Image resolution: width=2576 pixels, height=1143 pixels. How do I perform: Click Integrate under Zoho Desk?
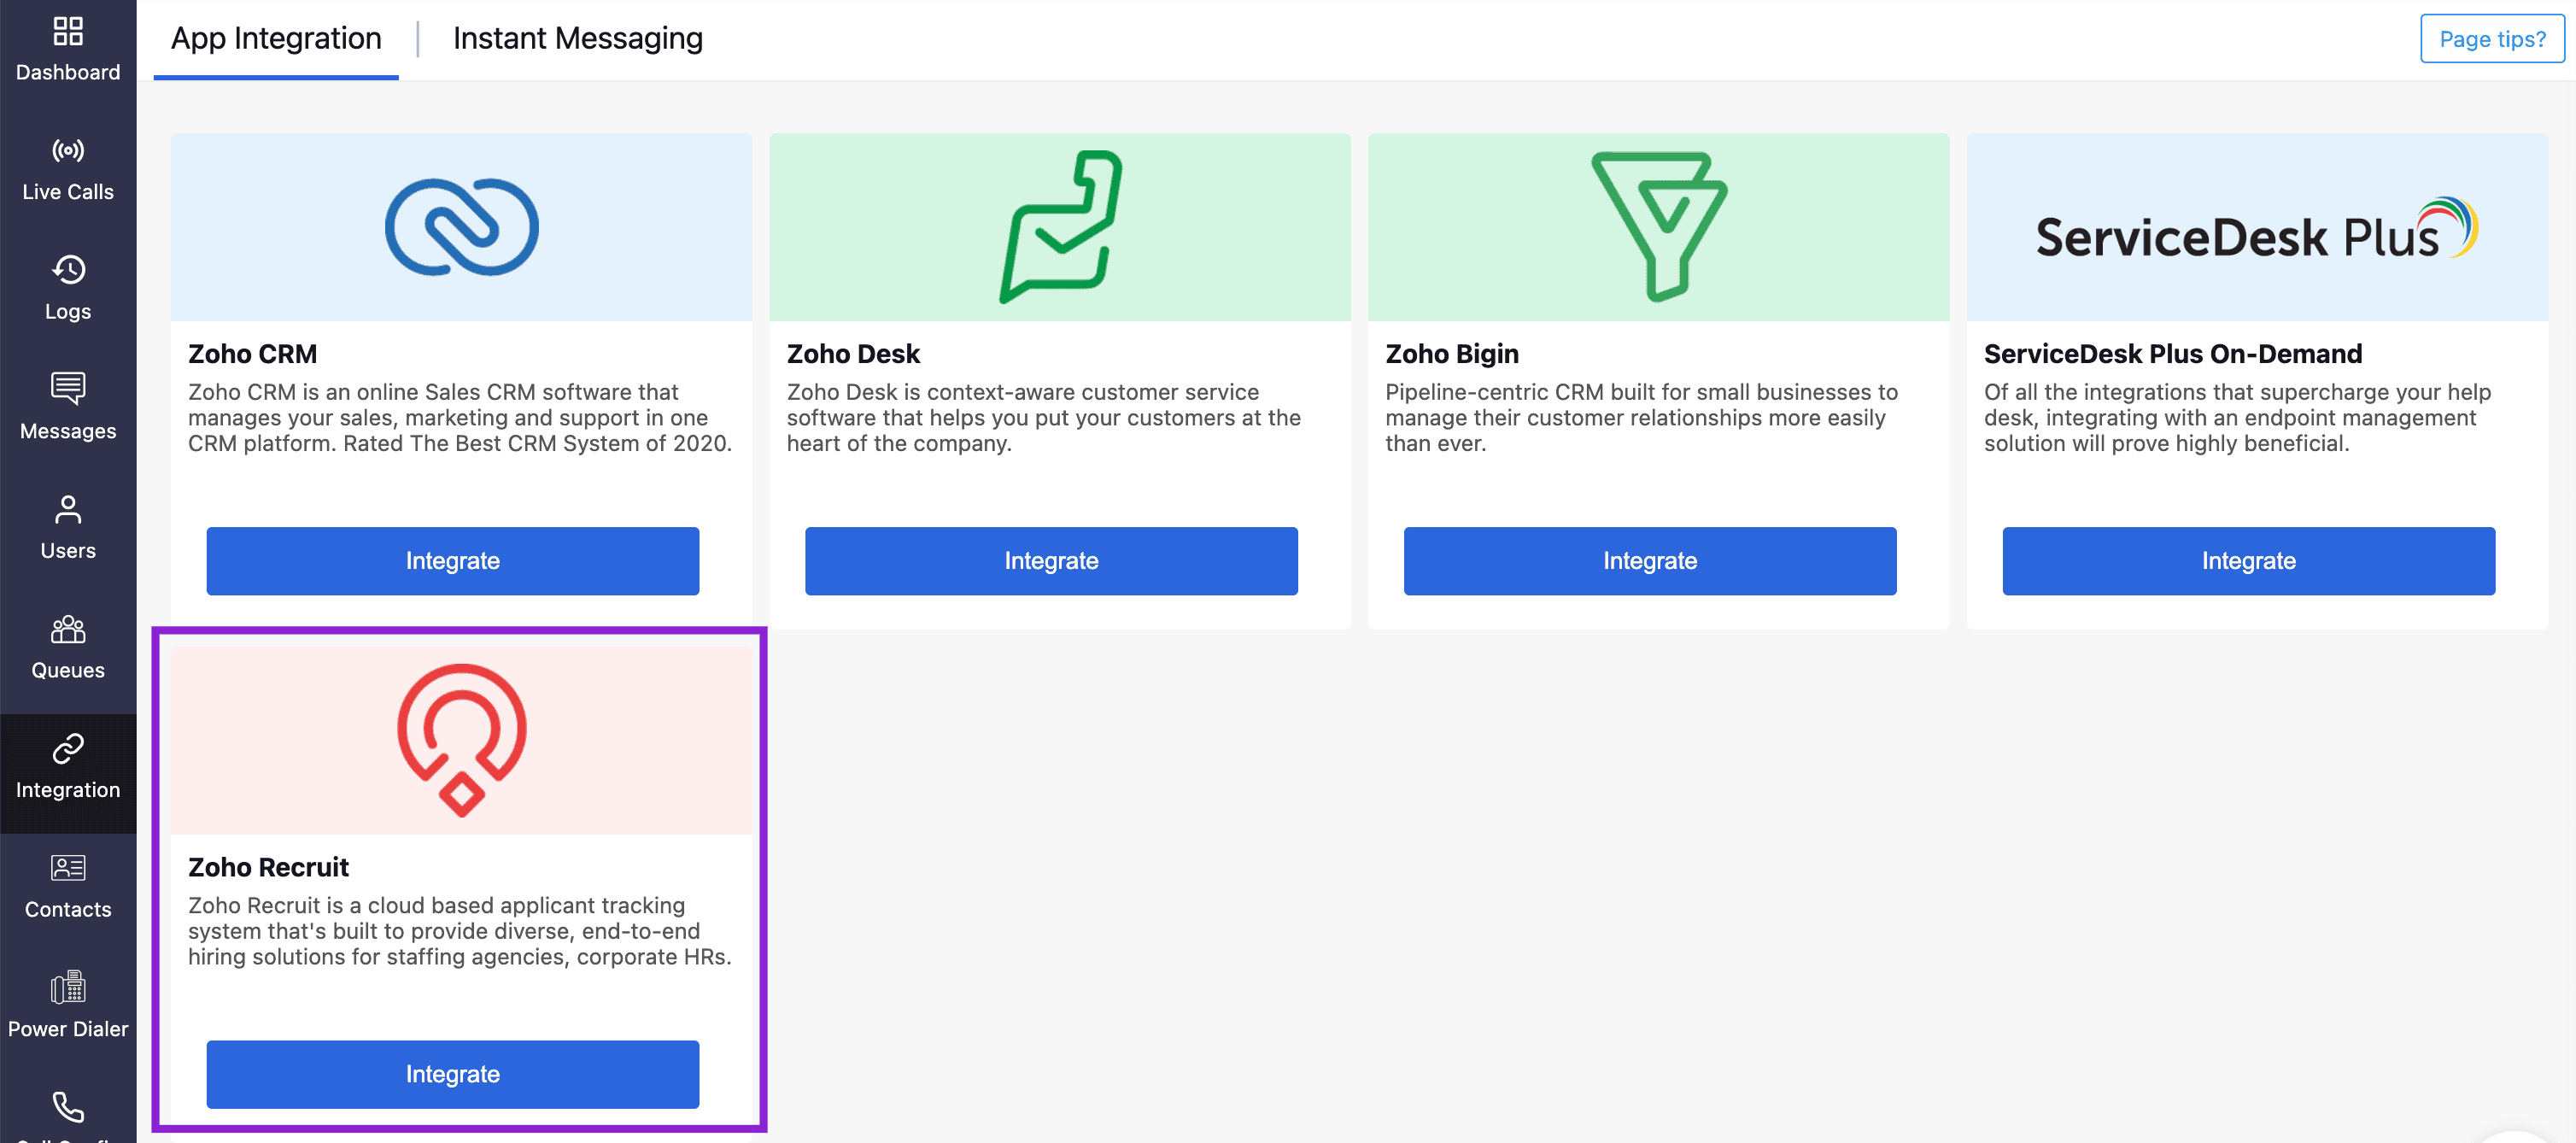(1051, 561)
